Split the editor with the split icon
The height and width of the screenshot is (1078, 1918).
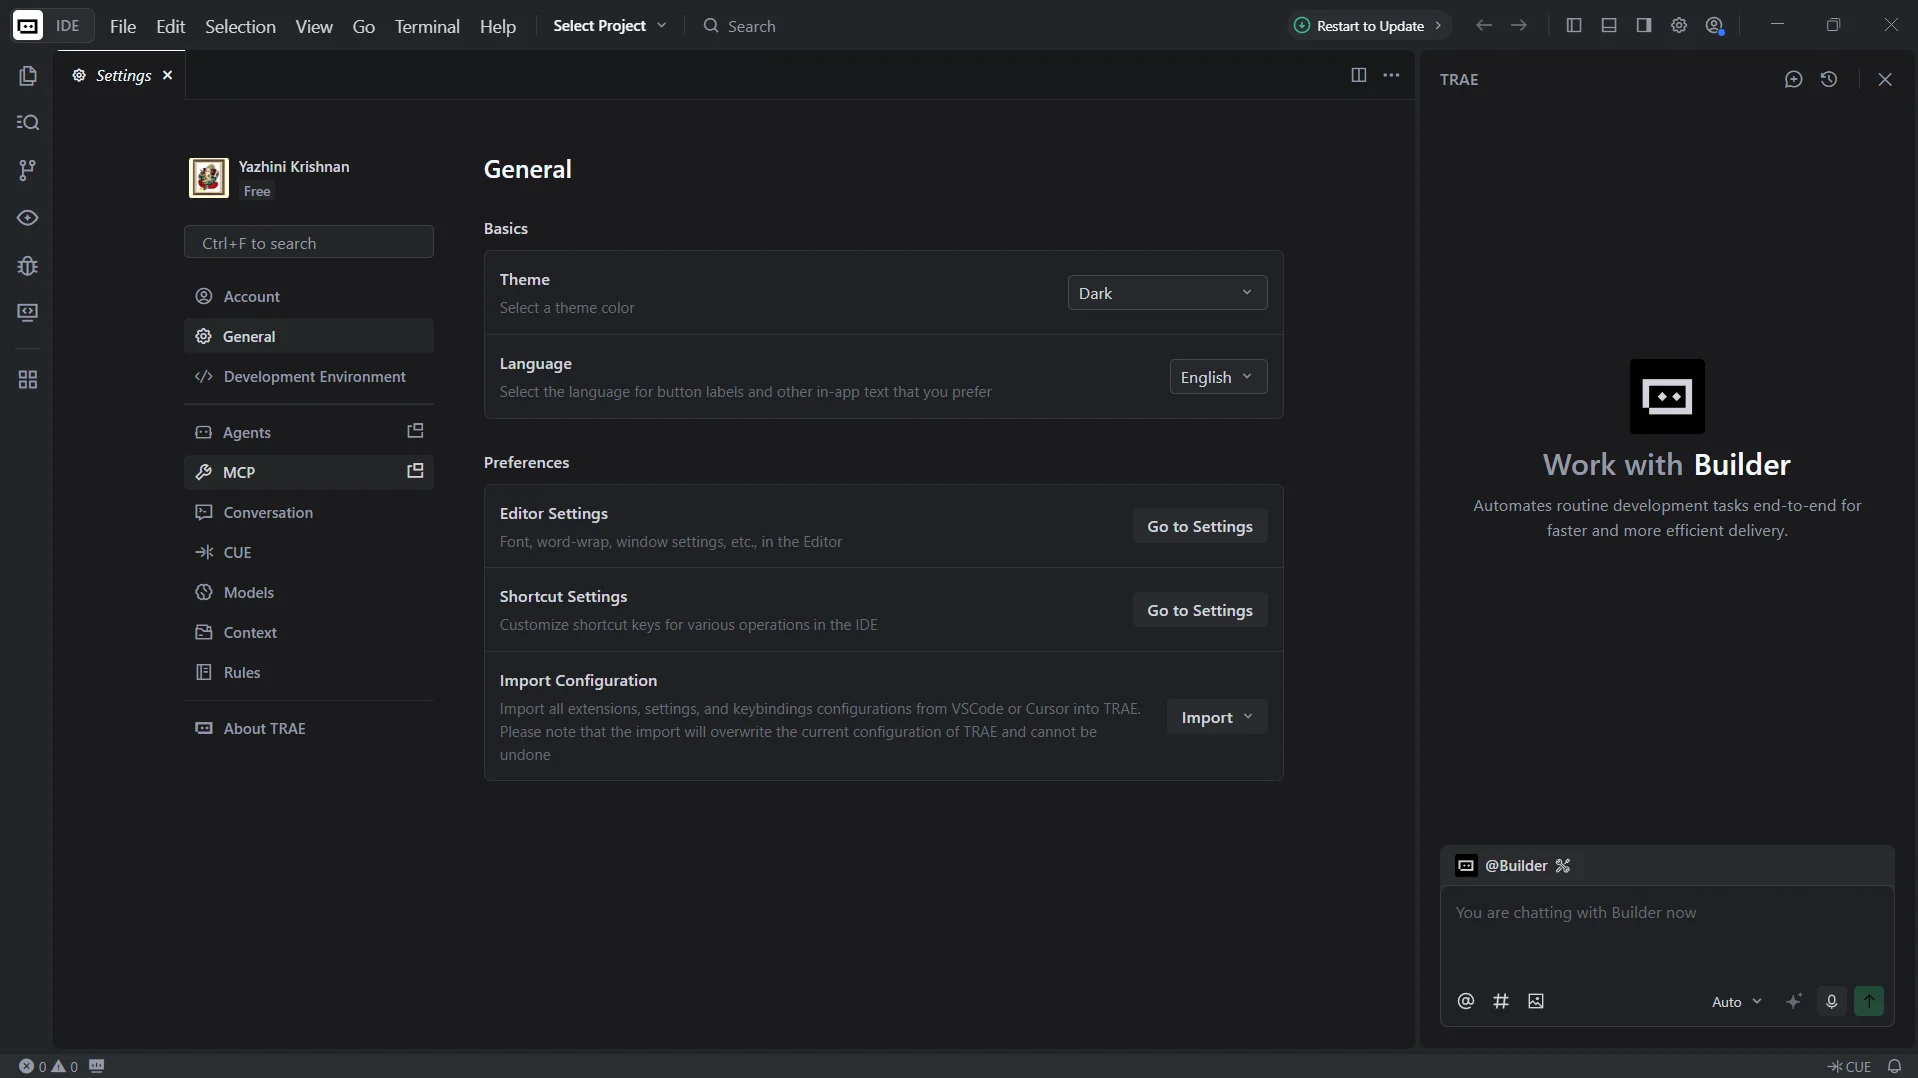(1358, 75)
